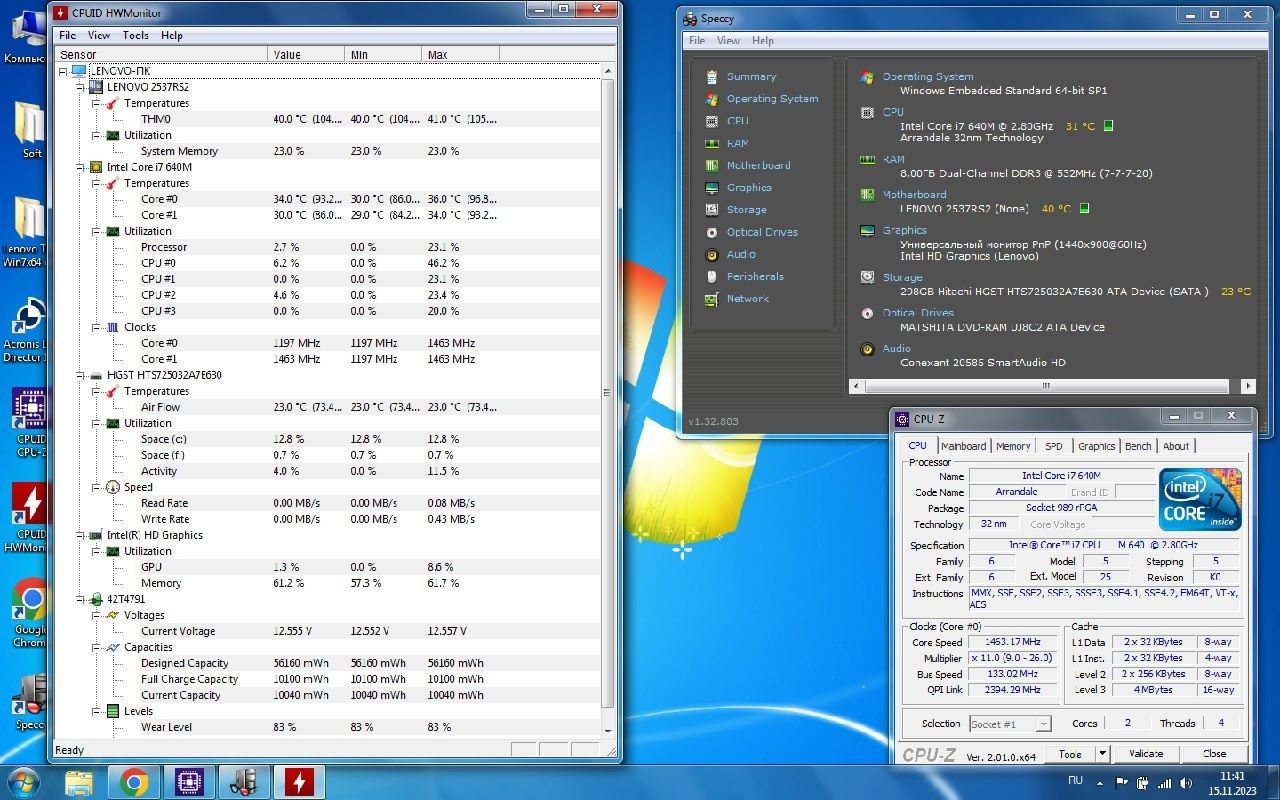Open View menu in HWMonitor
The width and height of the screenshot is (1280, 800).
tap(99, 35)
